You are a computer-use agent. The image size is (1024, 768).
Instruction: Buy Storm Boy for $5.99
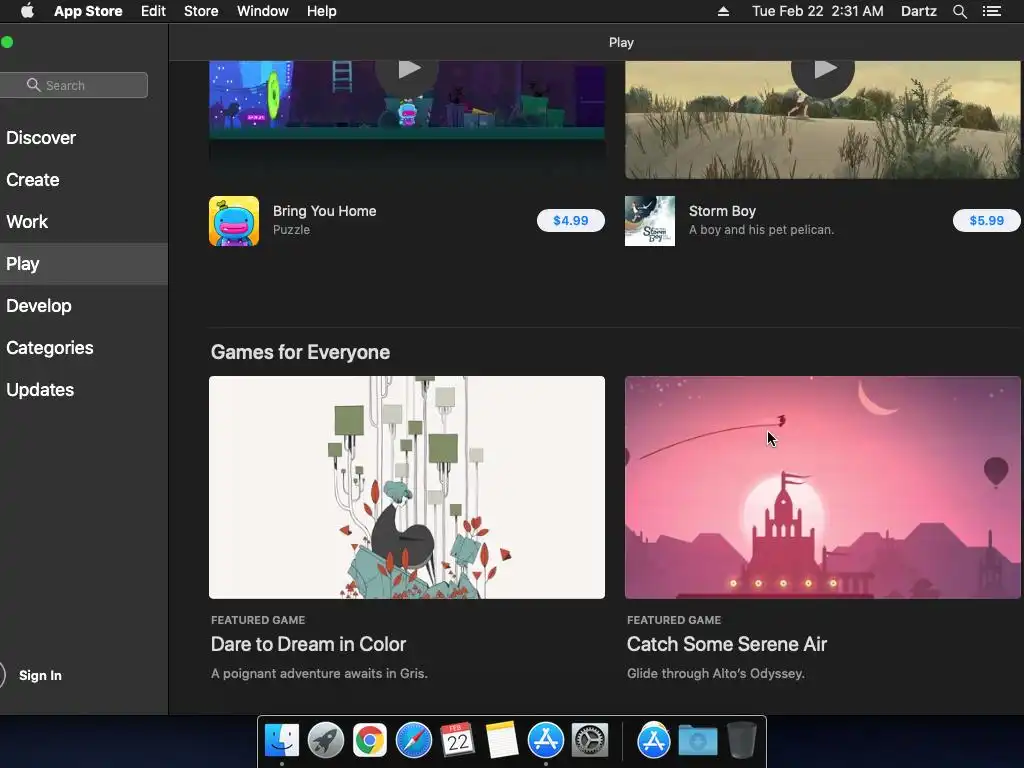coord(986,221)
